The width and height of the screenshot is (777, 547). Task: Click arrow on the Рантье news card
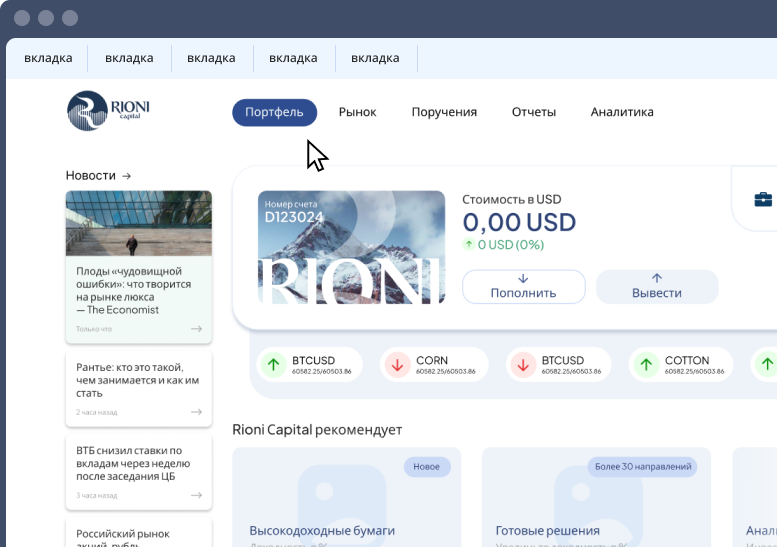coord(197,412)
